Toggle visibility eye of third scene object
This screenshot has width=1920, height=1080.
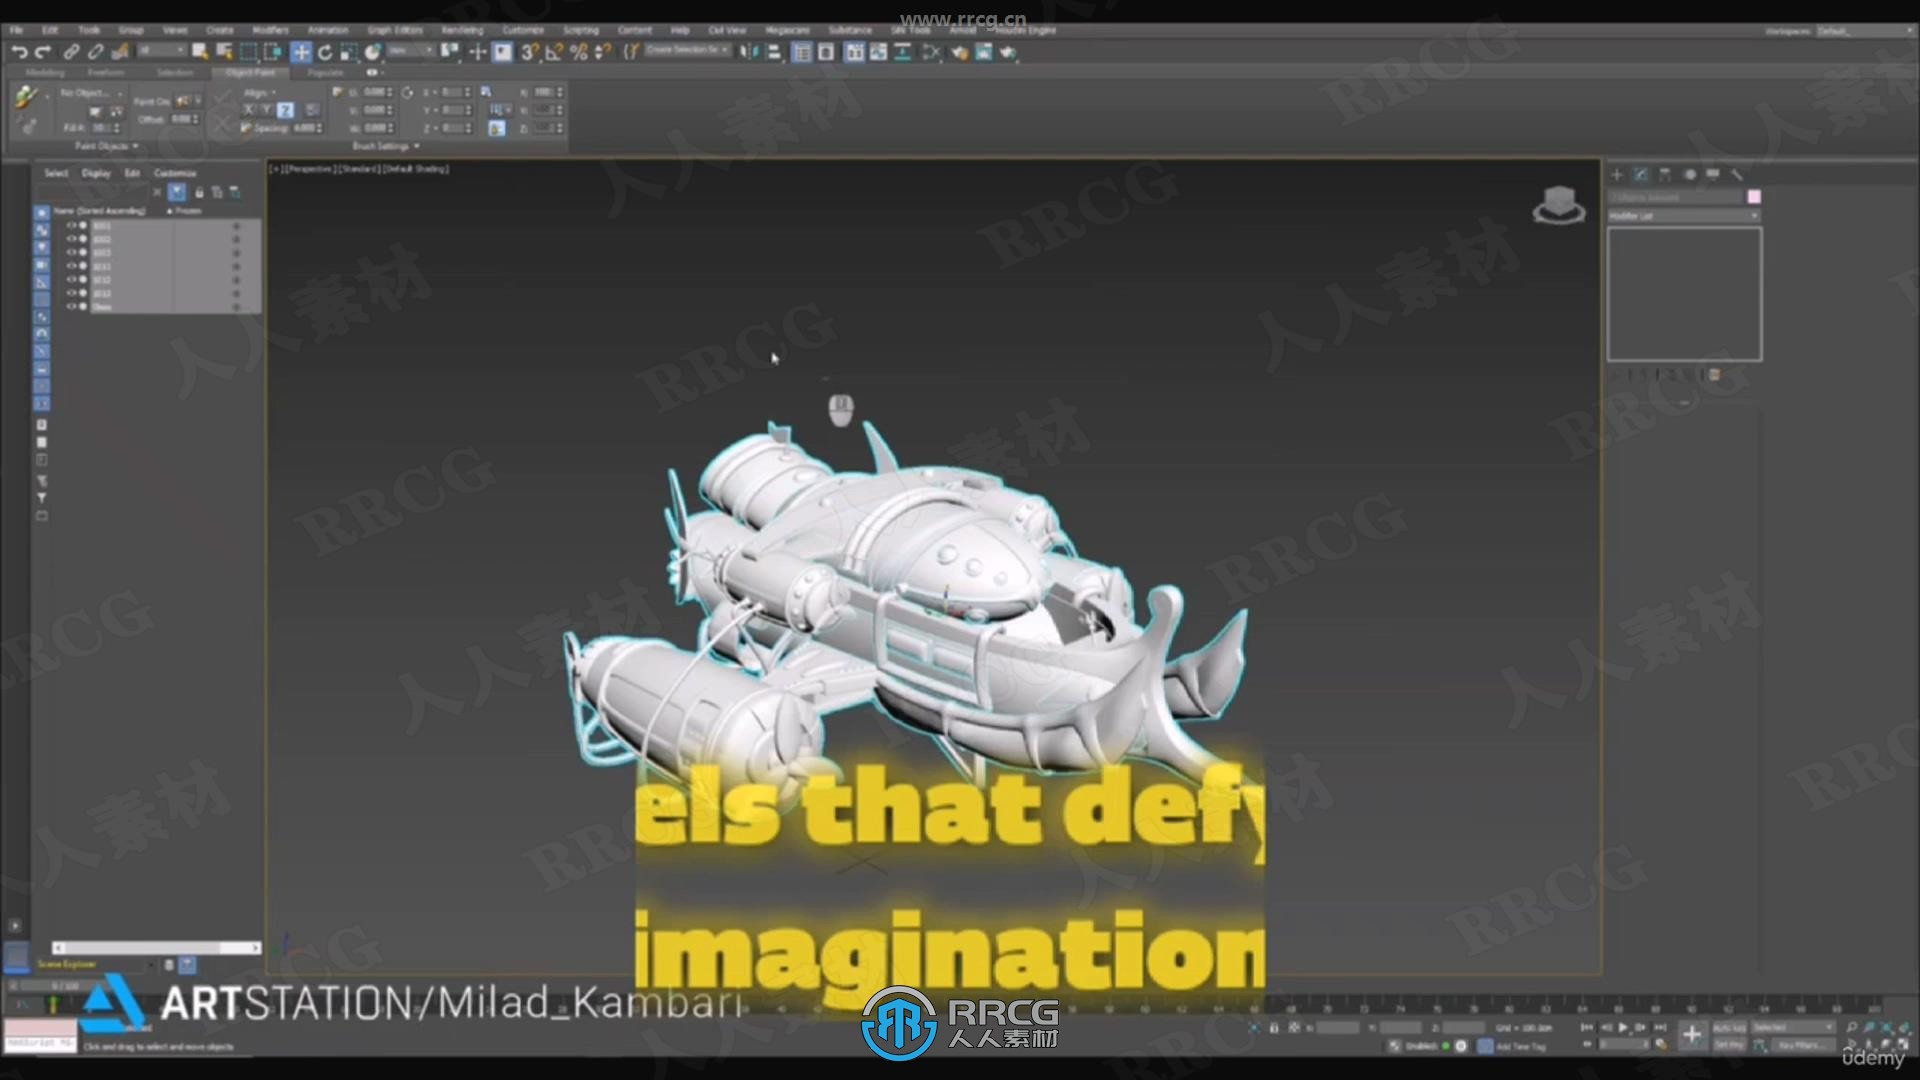click(x=71, y=253)
